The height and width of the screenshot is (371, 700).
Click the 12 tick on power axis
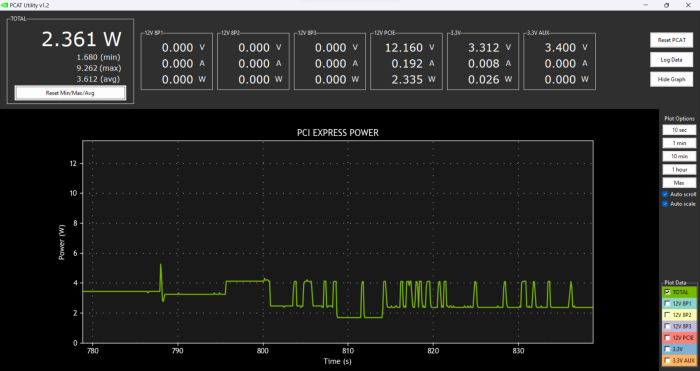(x=73, y=163)
